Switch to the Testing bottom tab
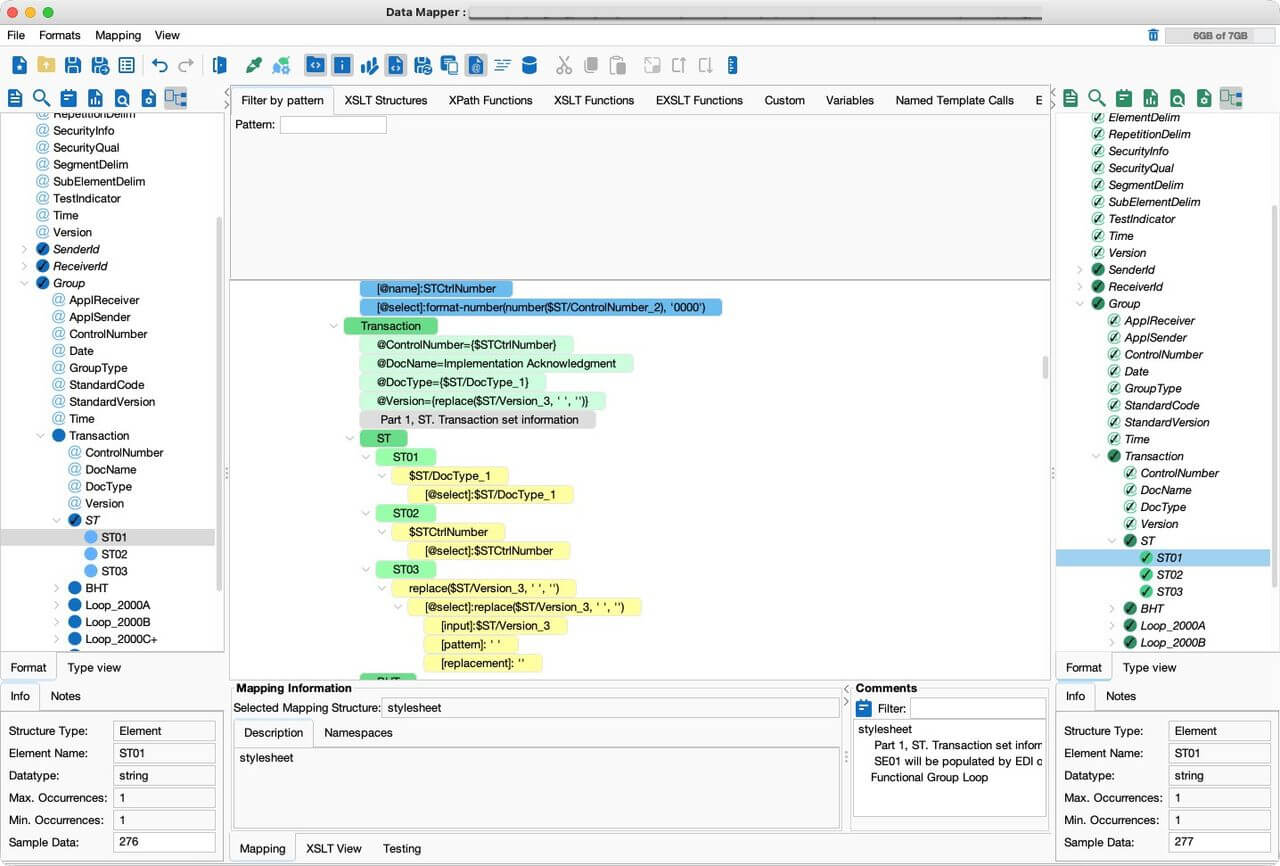 click(x=402, y=848)
